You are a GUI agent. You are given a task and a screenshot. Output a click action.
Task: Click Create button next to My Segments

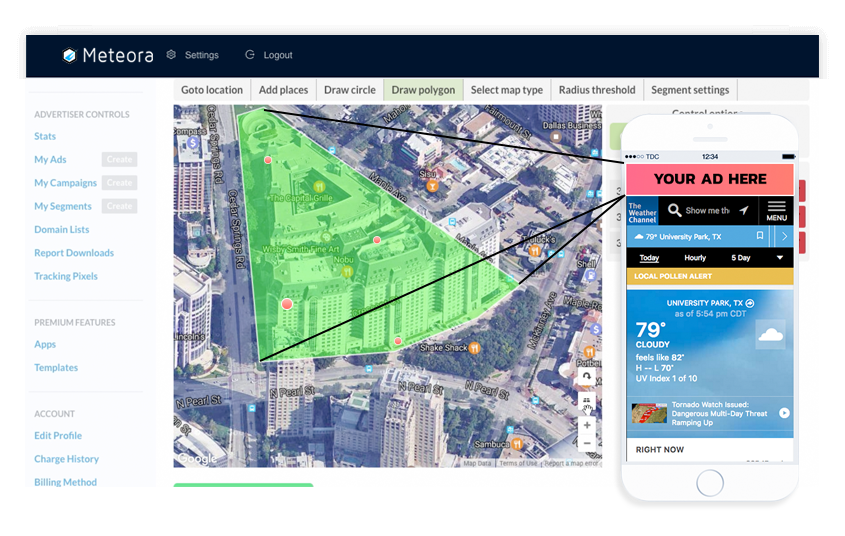click(119, 206)
